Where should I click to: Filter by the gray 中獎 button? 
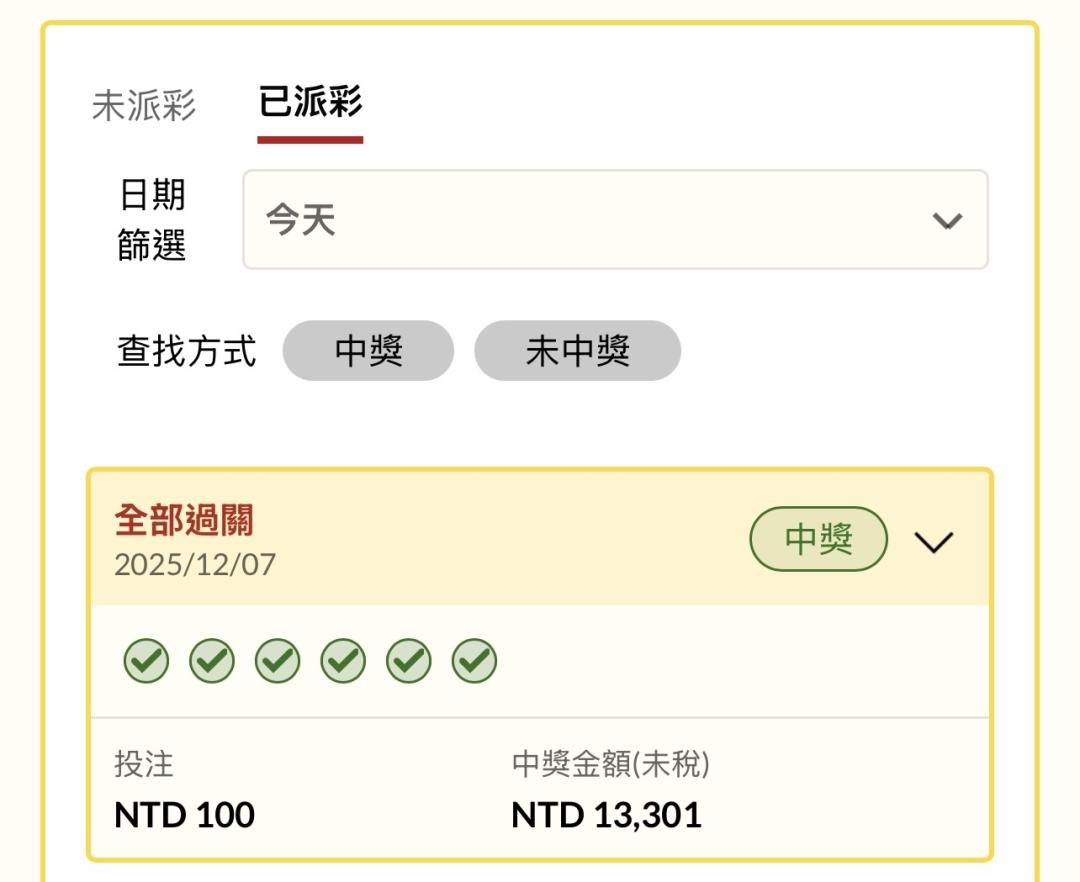tap(368, 351)
